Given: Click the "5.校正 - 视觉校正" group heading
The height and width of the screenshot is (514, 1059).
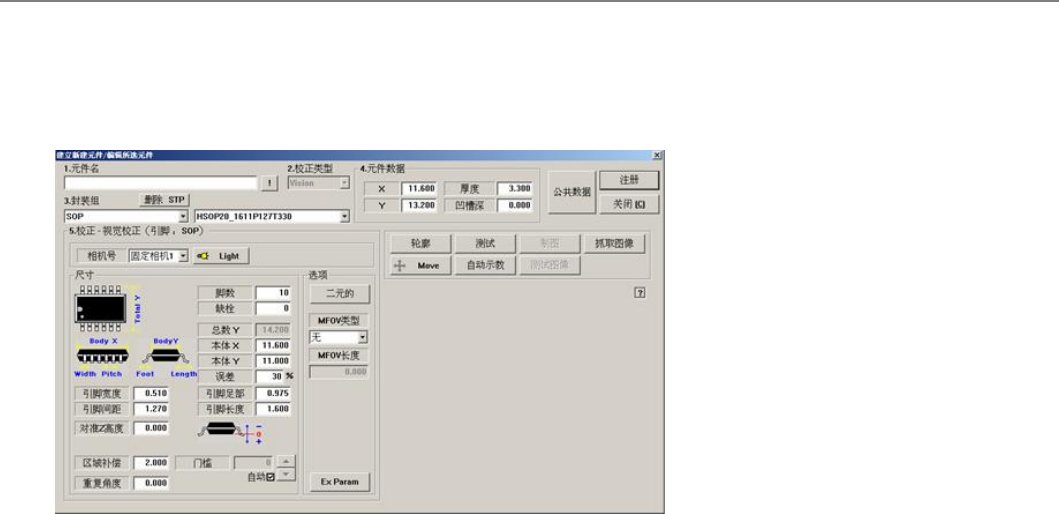Looking at the screenshot, I should [135, 231].
